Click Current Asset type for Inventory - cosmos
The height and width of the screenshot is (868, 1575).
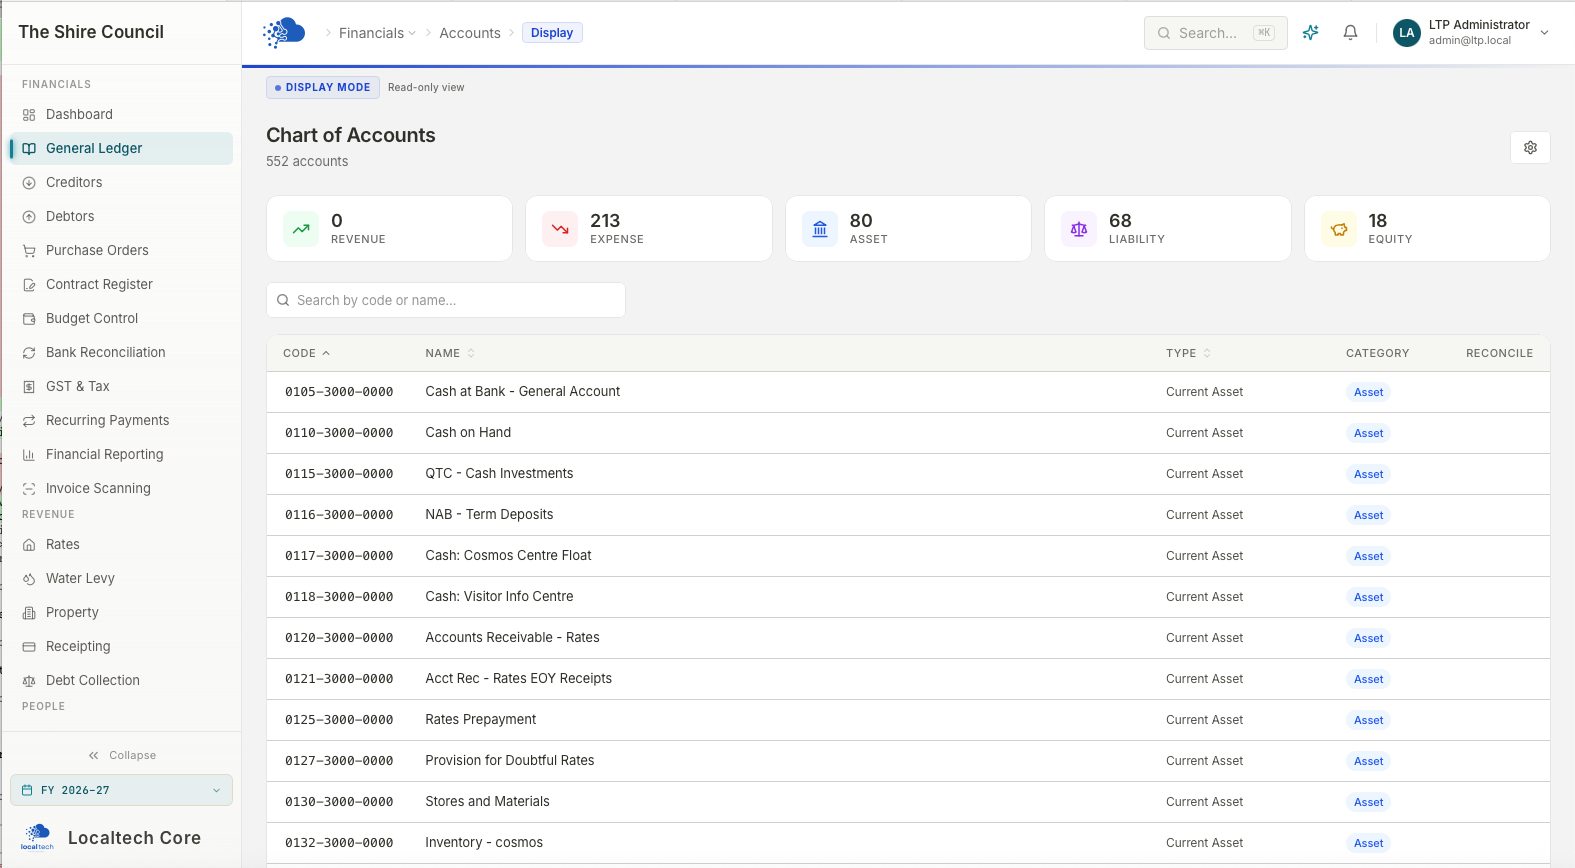click(1204, 843)
